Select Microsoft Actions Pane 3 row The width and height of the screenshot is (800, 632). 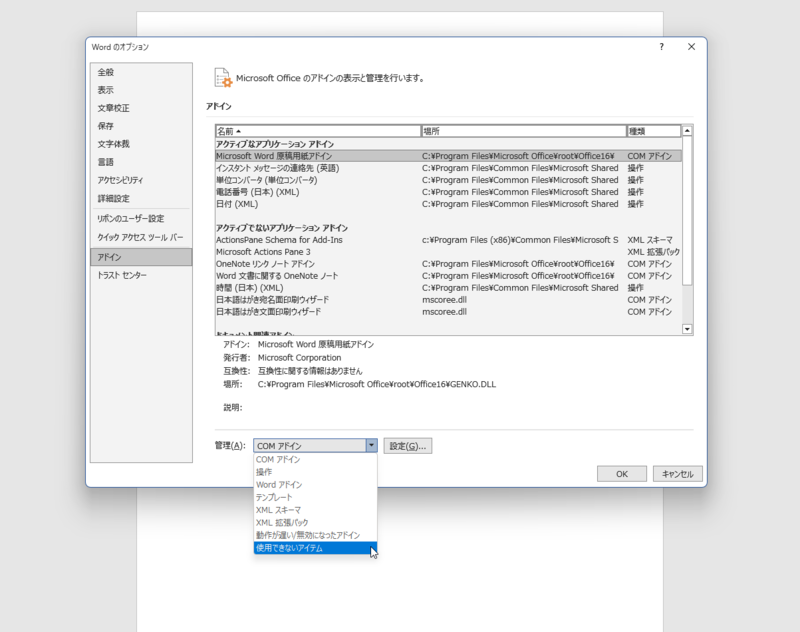click(448, 252)
